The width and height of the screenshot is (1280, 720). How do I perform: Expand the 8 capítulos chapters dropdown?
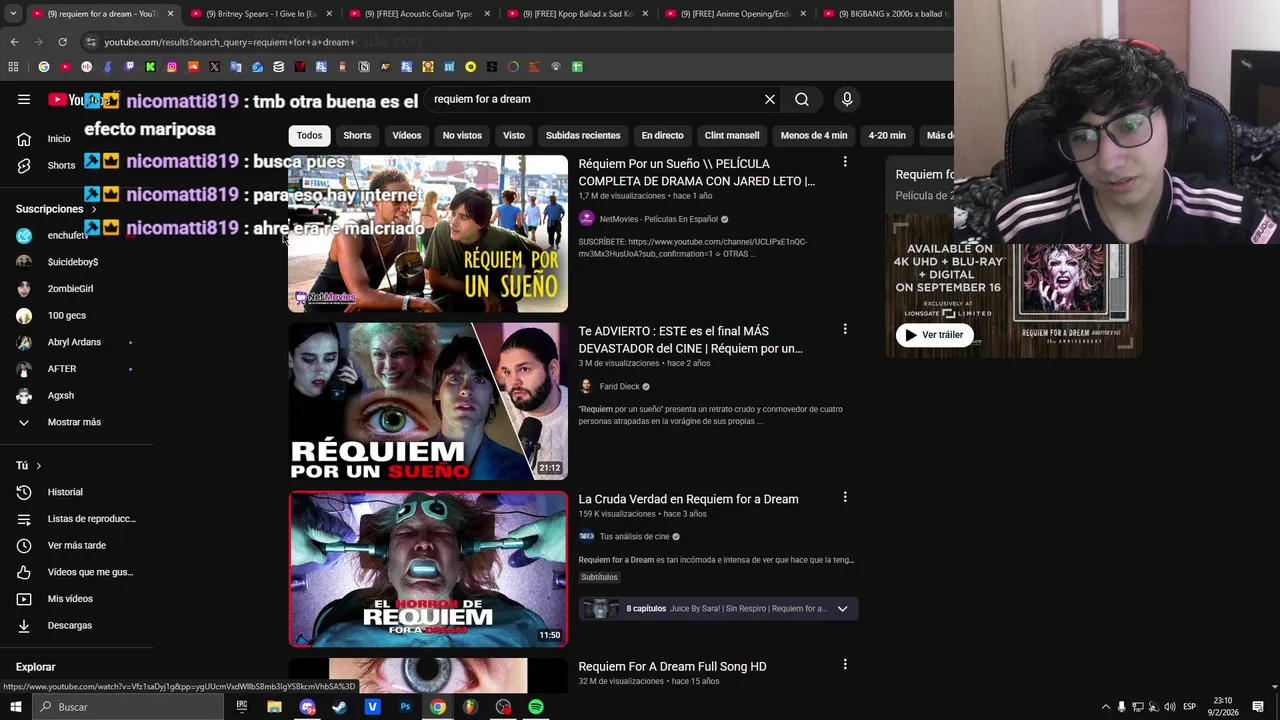842,609
